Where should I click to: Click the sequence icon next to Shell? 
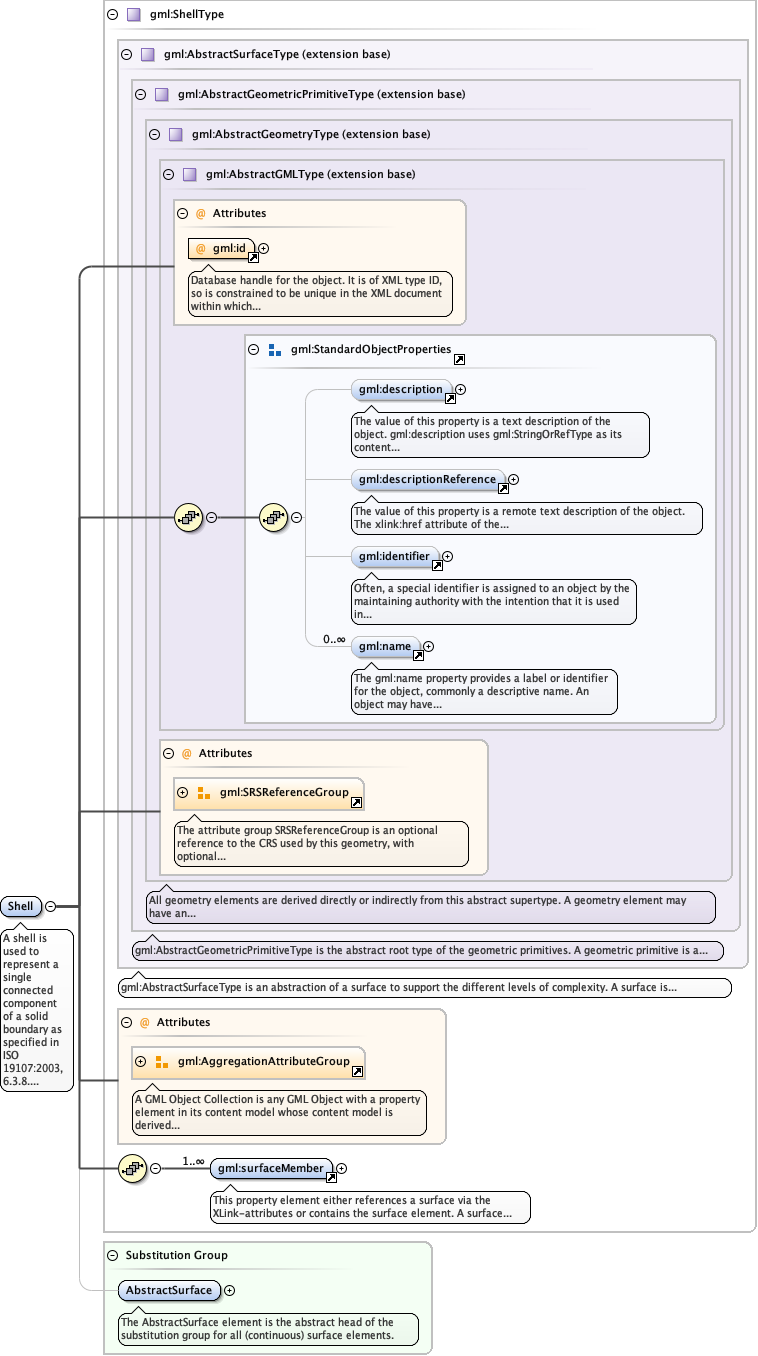pos(189,517)
